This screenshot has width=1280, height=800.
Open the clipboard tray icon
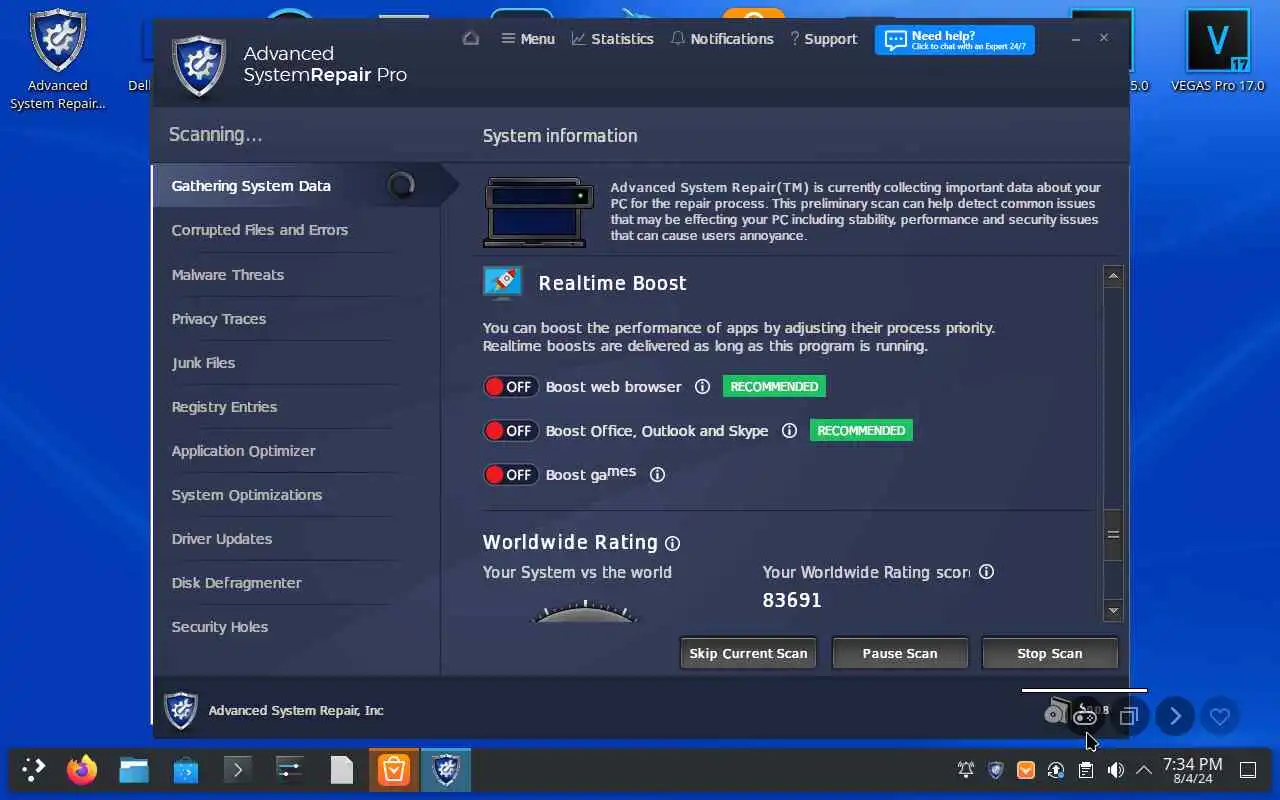pos(1085,770)
